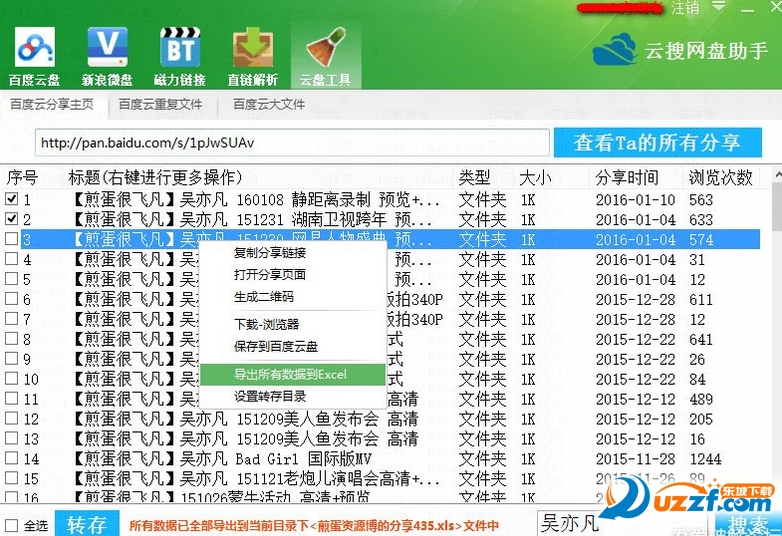The height and width of the screenshot is (536, 782).
Task: Select the 磁力链接 BT icon
Action: tap(180, 56)
